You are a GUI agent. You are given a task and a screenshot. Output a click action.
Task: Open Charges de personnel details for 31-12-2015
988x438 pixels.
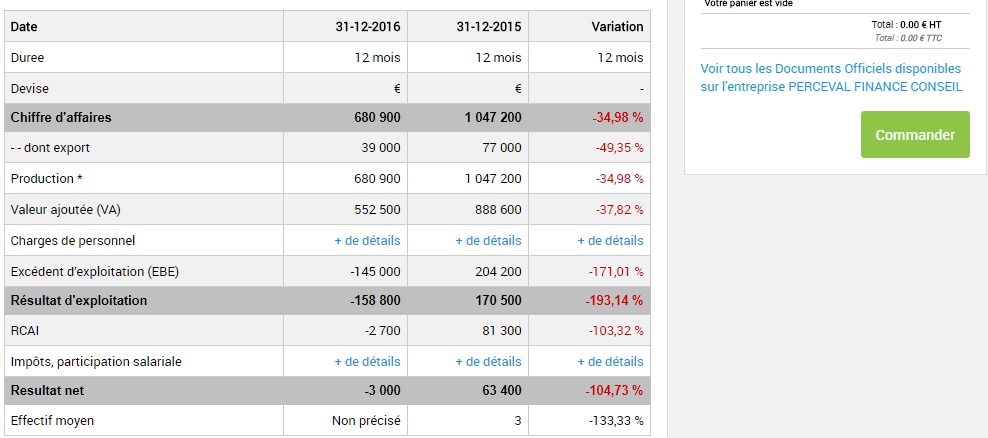(x=488, y=240)
